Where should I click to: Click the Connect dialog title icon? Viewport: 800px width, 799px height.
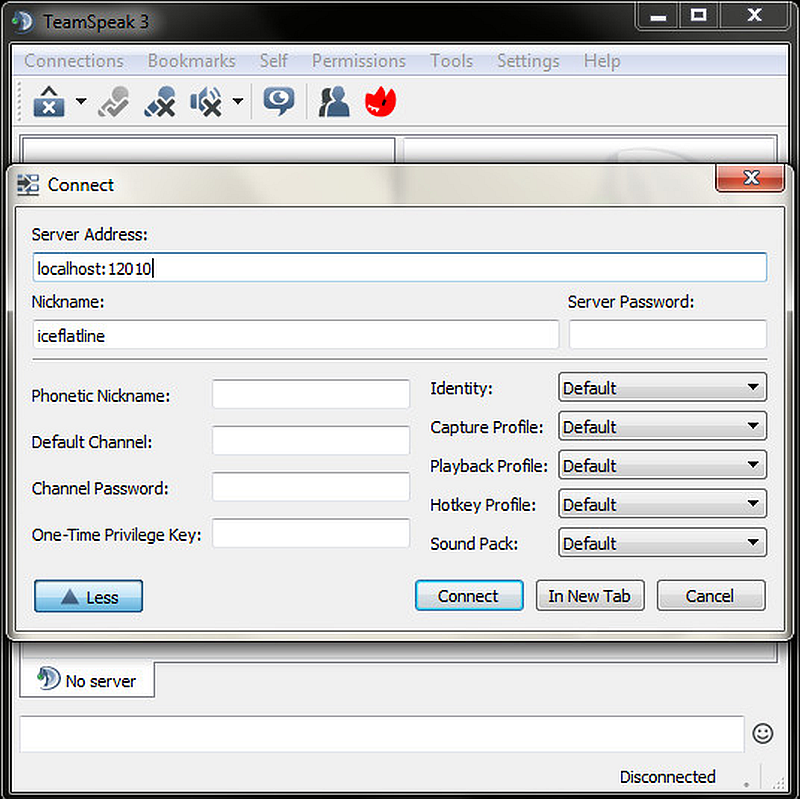[28, 185]
